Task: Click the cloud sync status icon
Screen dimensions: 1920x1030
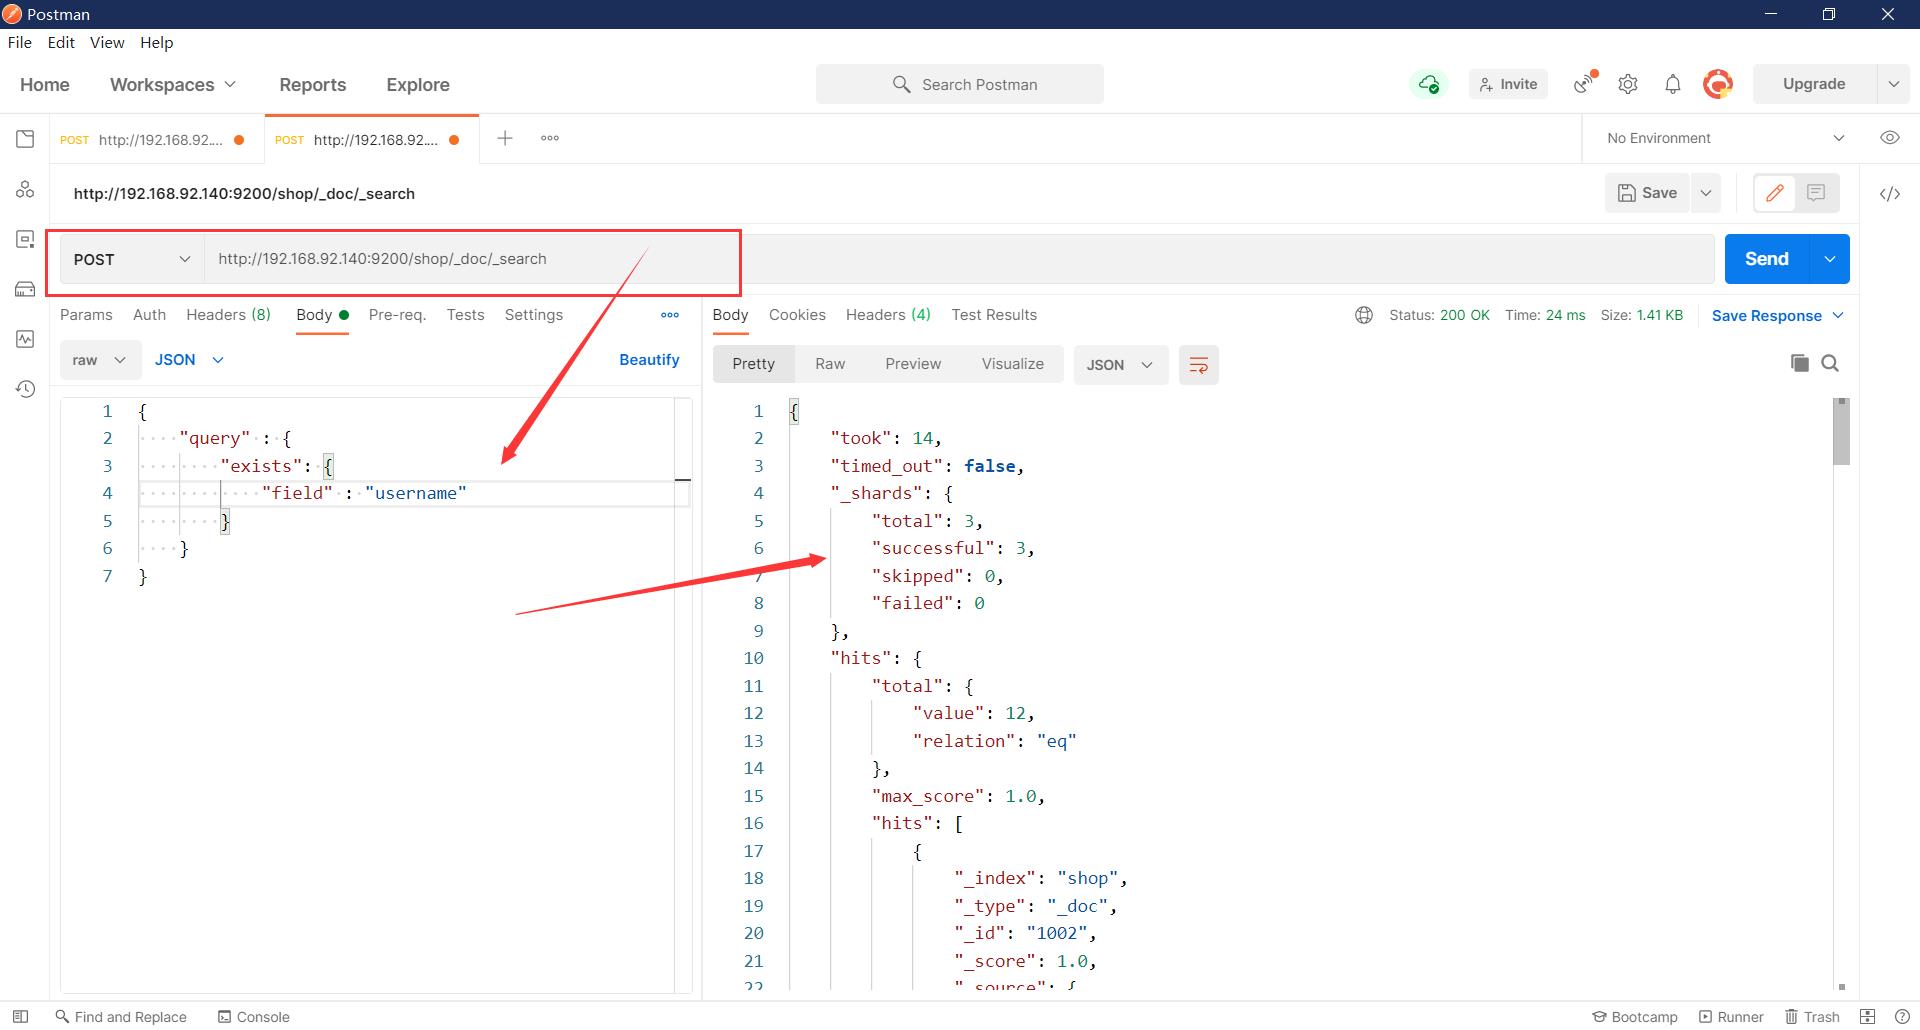Action: coord(1429,84)
